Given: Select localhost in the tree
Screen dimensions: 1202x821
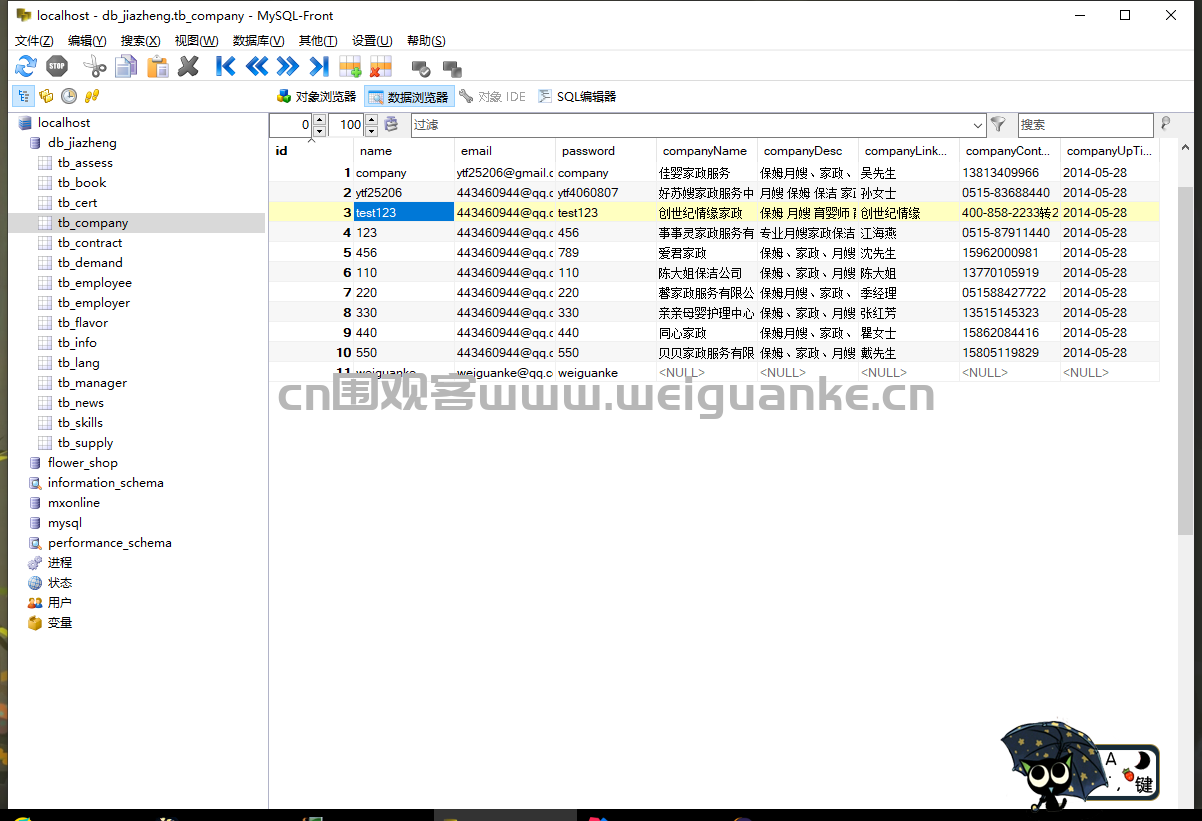Looking at the screenshot, I should [64, 123].
